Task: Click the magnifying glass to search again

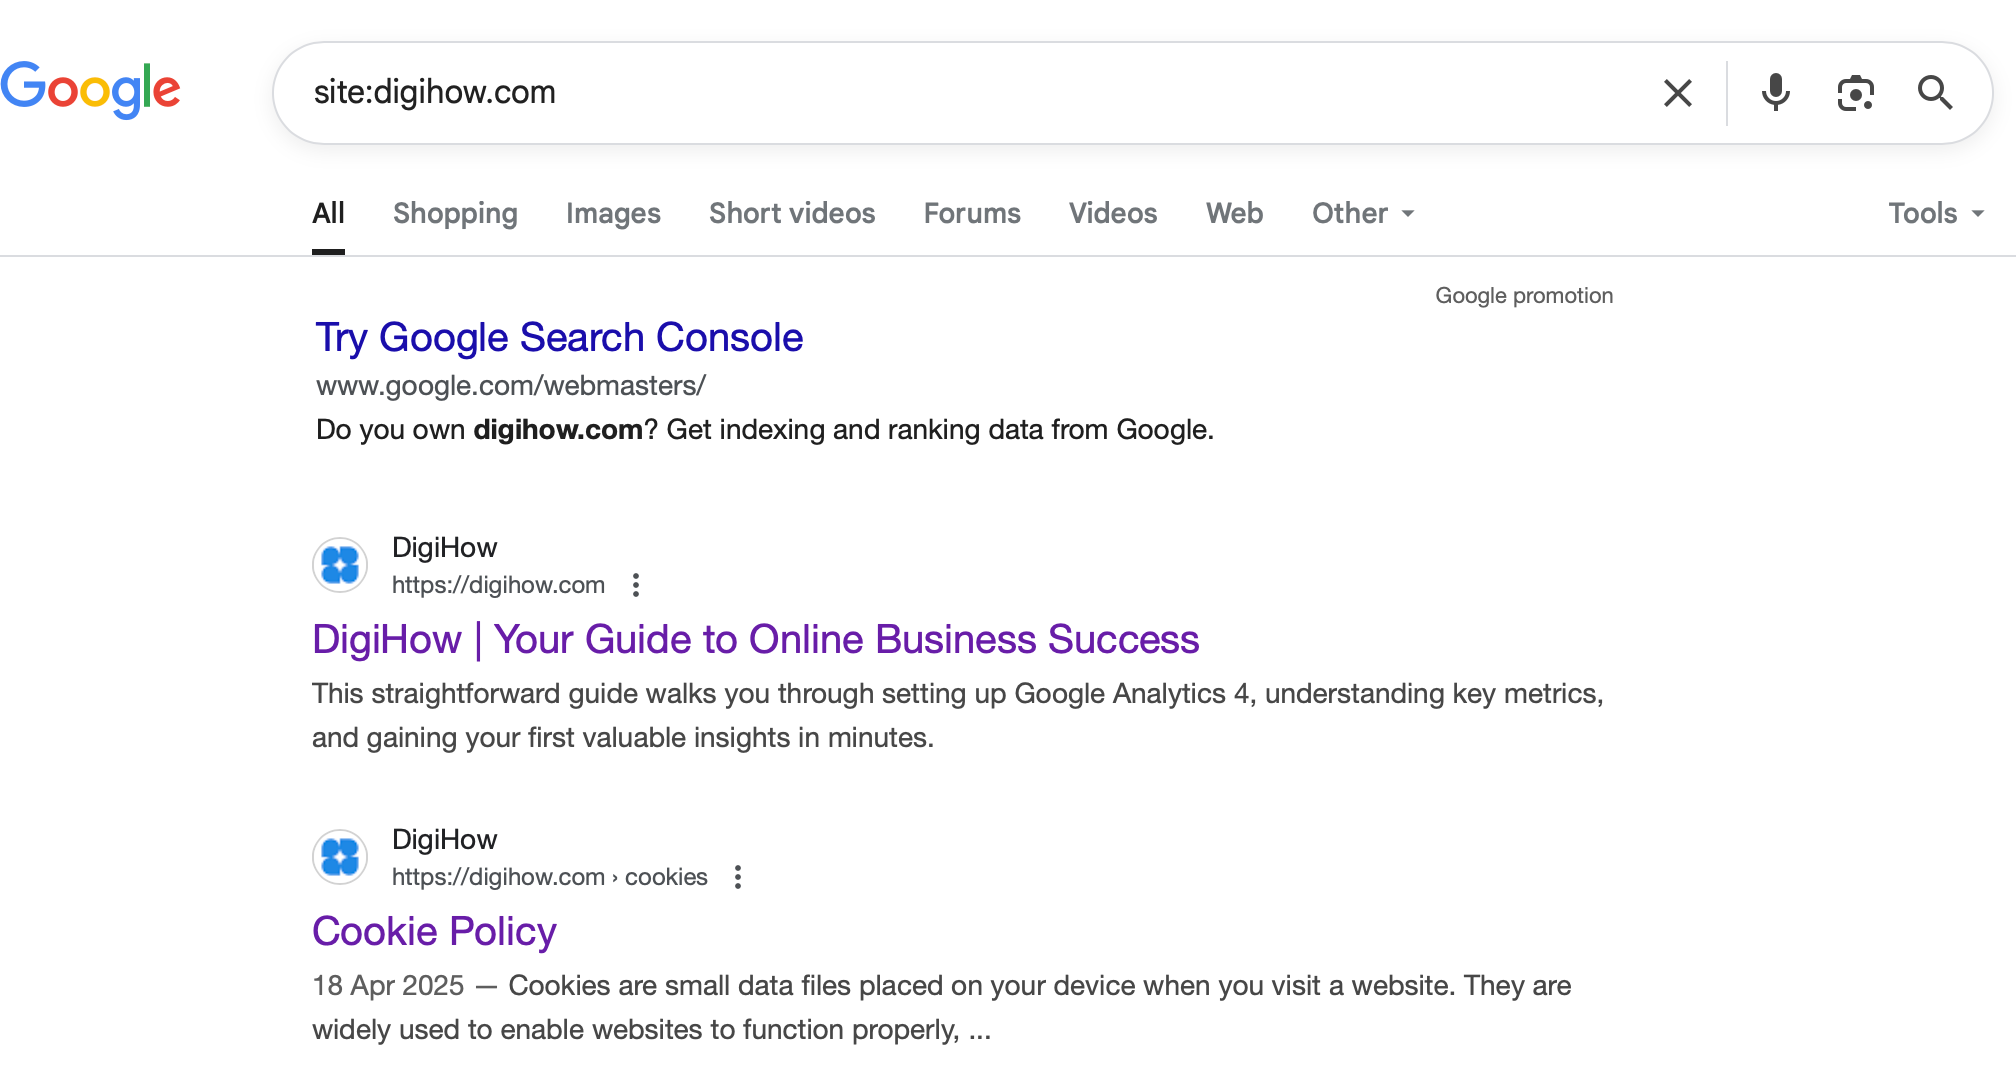Action: pyautogui.click(x=1935, y=92)
